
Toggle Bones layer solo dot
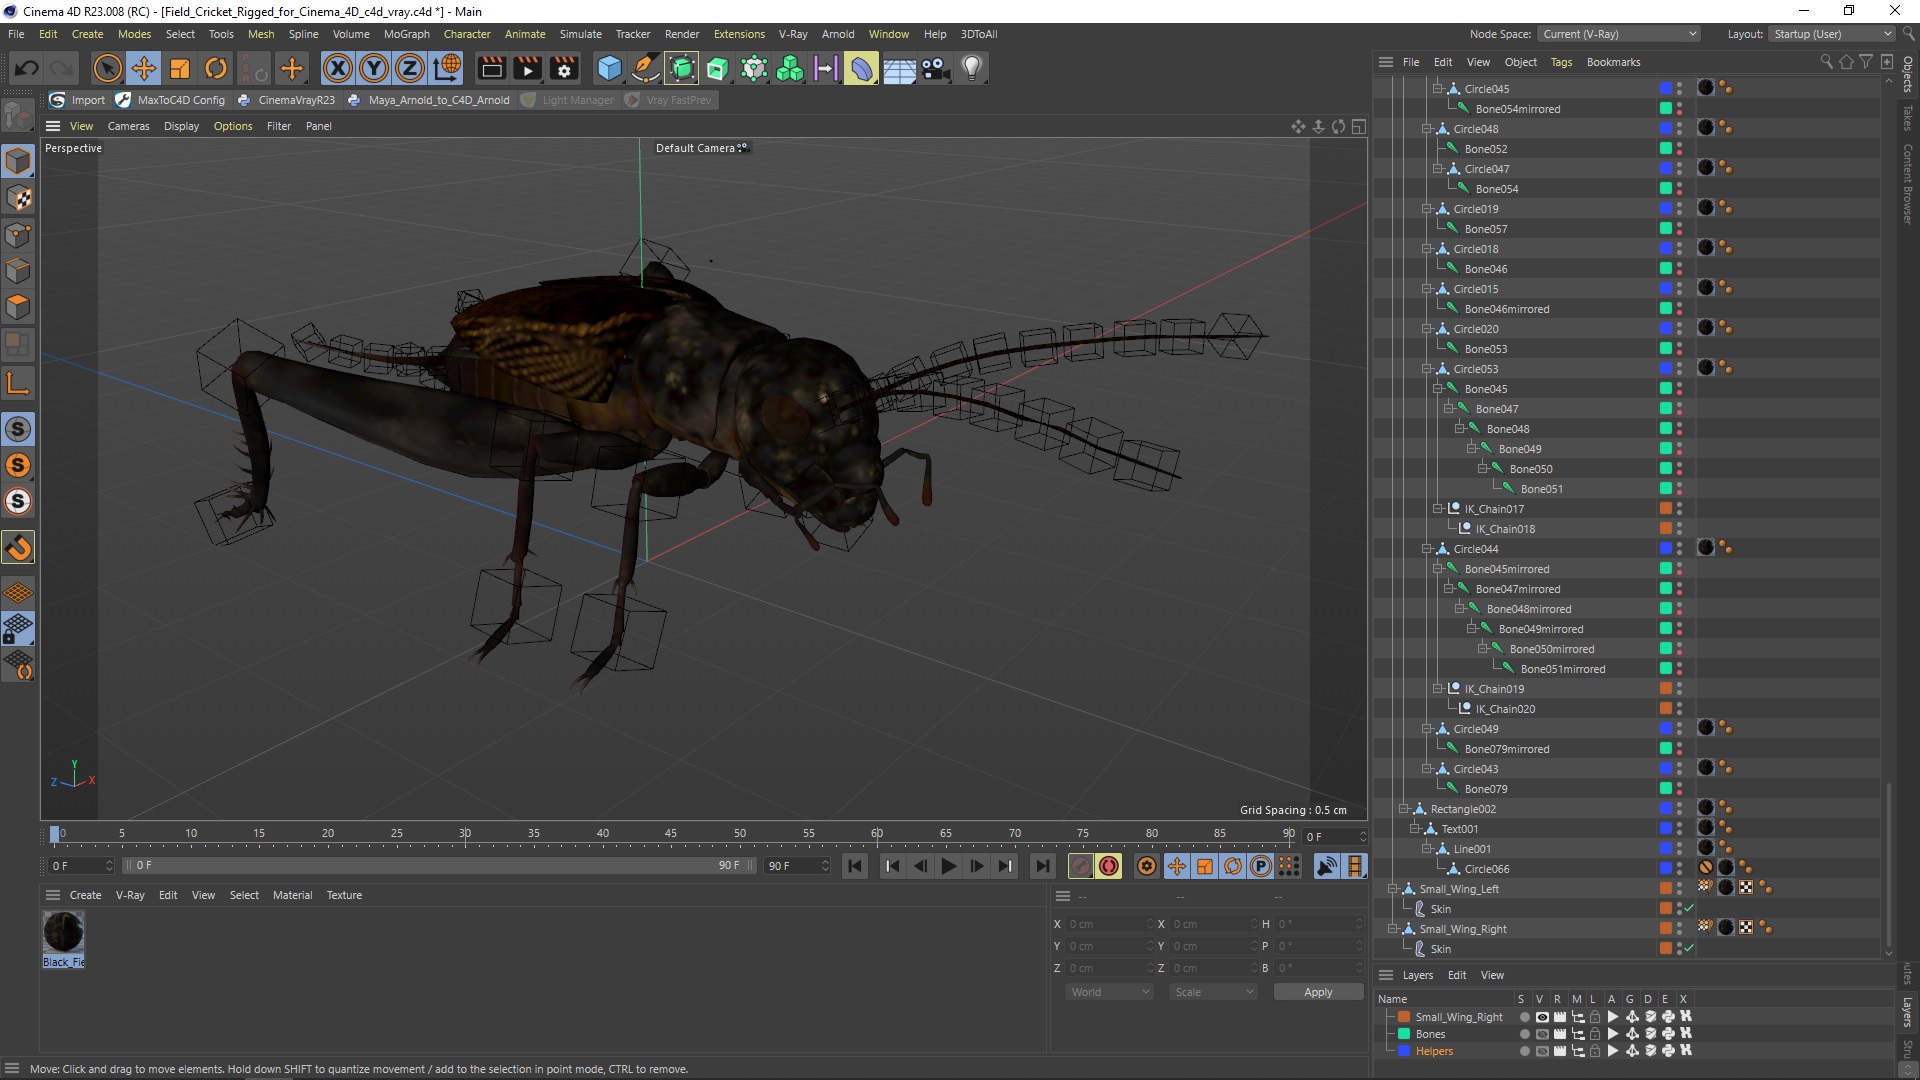[x=1524, y=1034]
